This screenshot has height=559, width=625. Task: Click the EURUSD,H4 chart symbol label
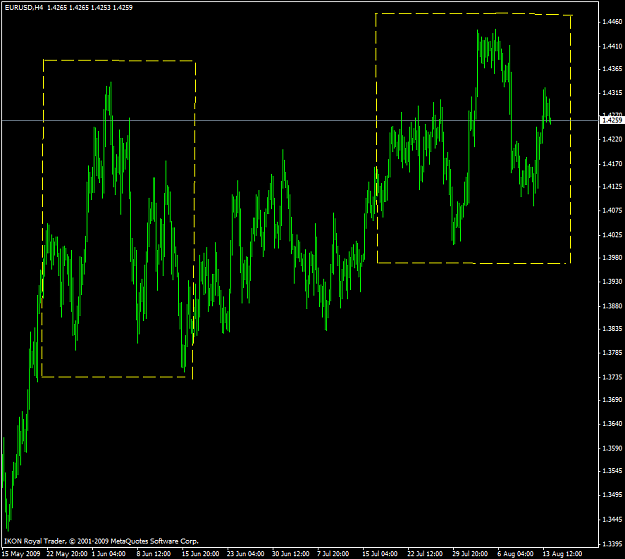click(x=24, y=8)
